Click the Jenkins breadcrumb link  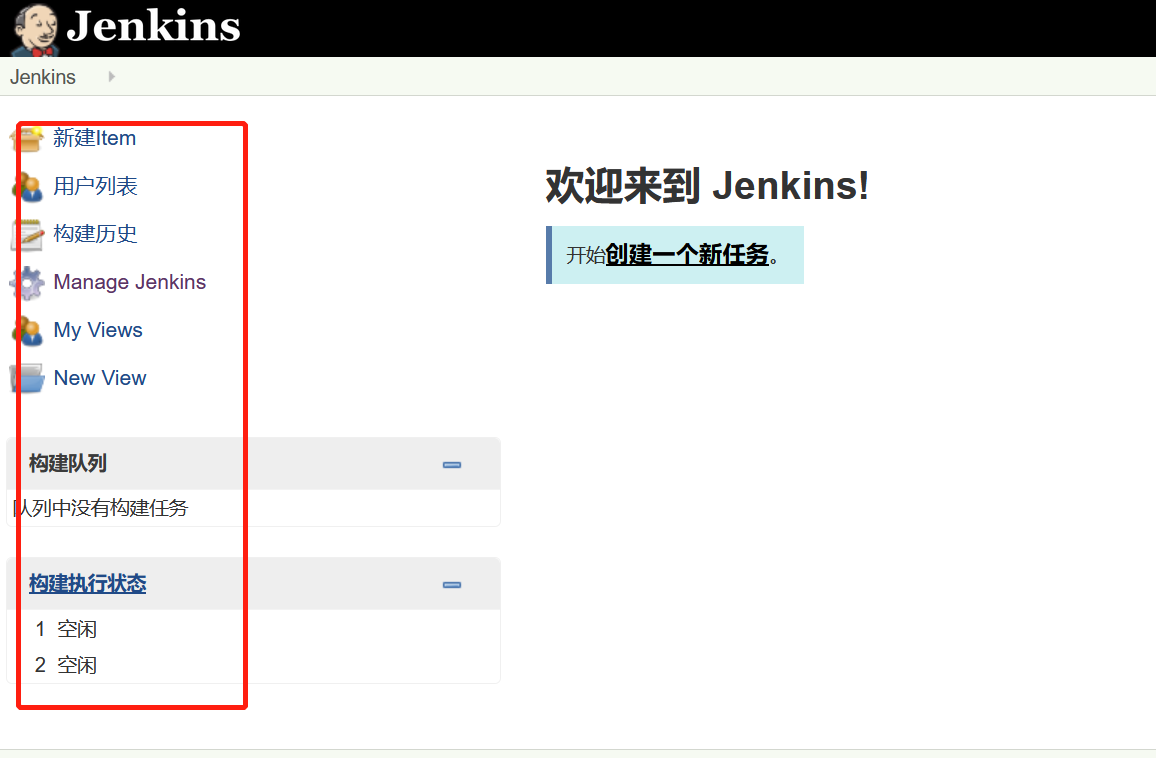(x=43, y=77)
